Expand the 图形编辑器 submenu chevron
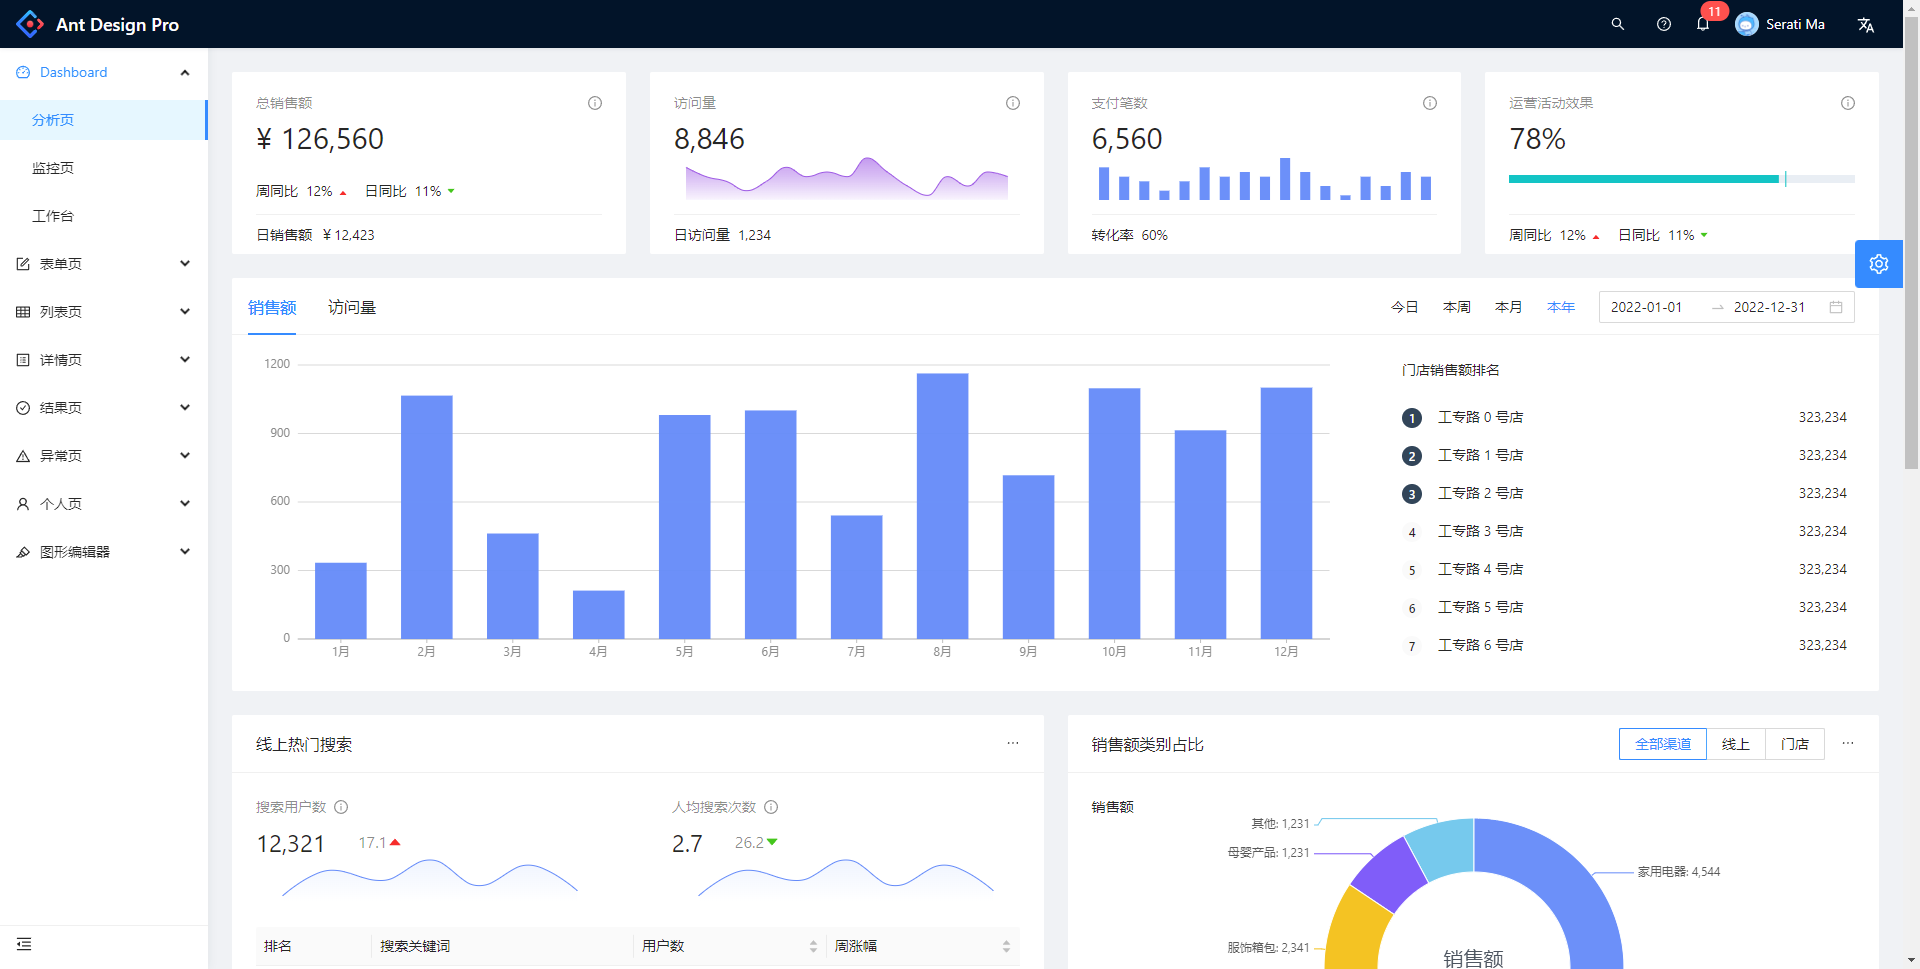 point(185,552)
